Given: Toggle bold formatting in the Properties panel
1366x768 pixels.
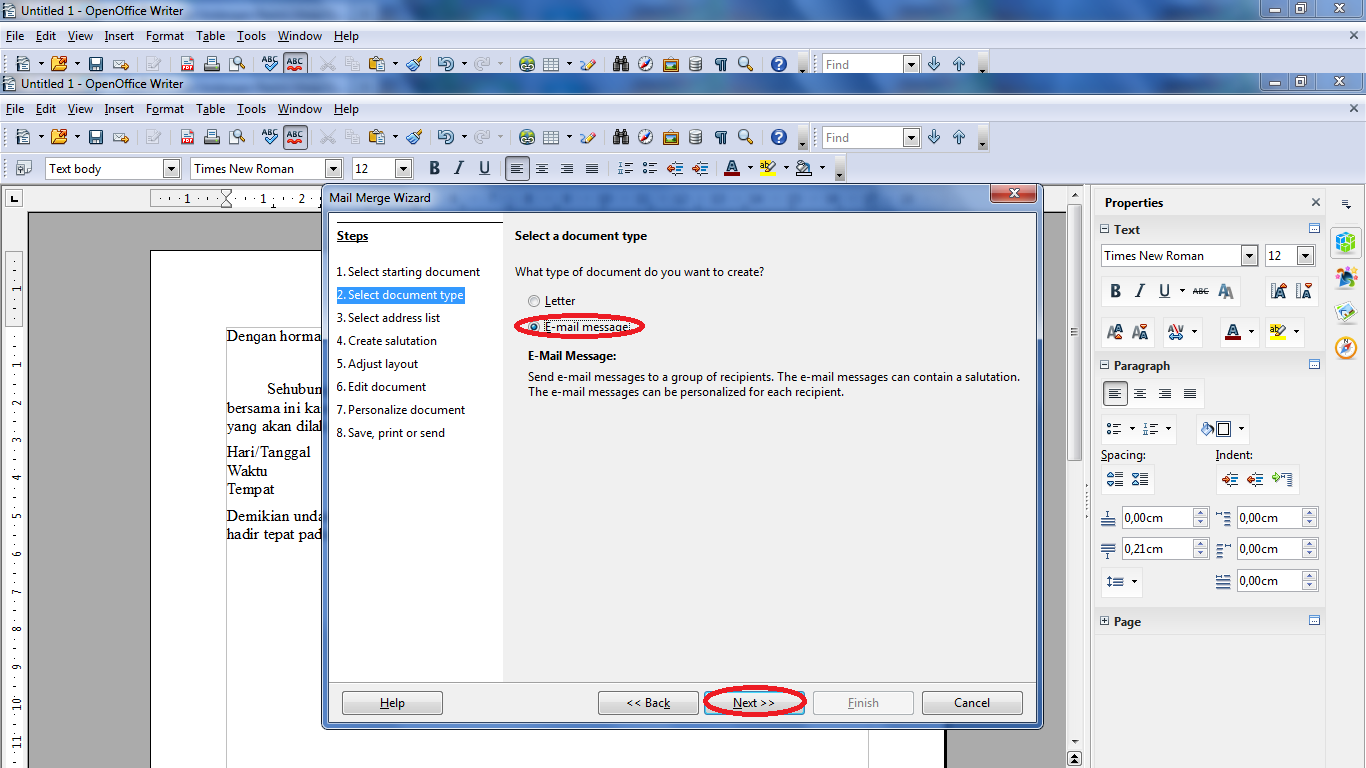Looking at the screenshot, I should click(1115, 291).
